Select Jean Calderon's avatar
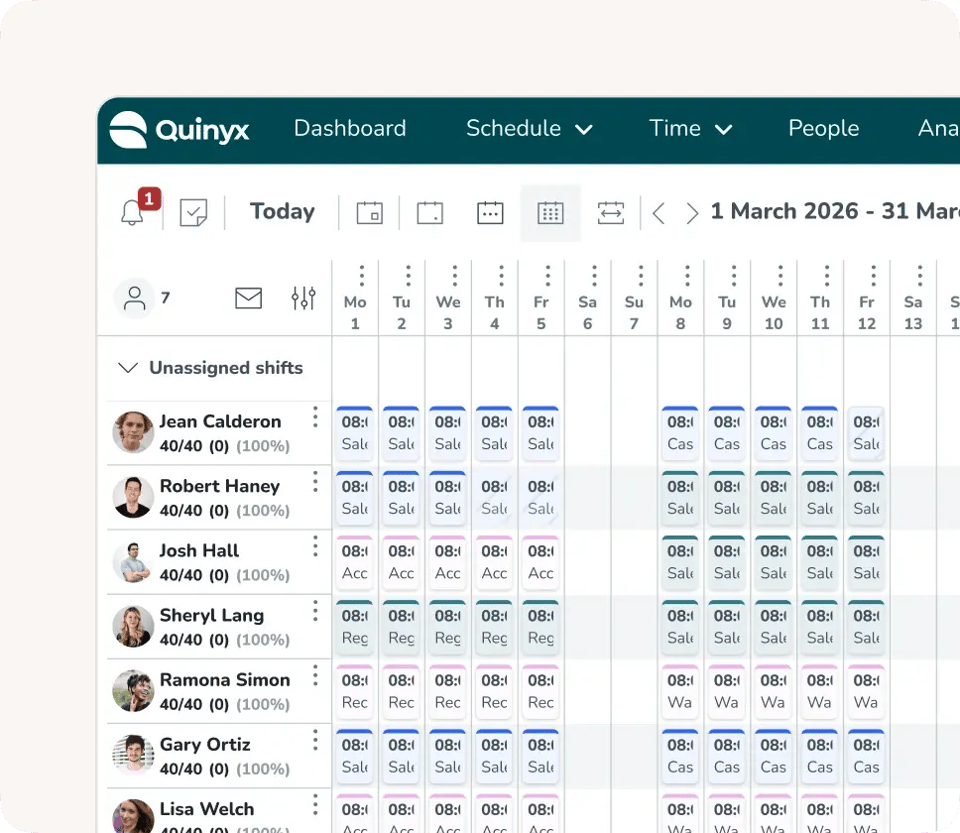The image size is (960, 833). pyautogui.click(x=133, y=432)
